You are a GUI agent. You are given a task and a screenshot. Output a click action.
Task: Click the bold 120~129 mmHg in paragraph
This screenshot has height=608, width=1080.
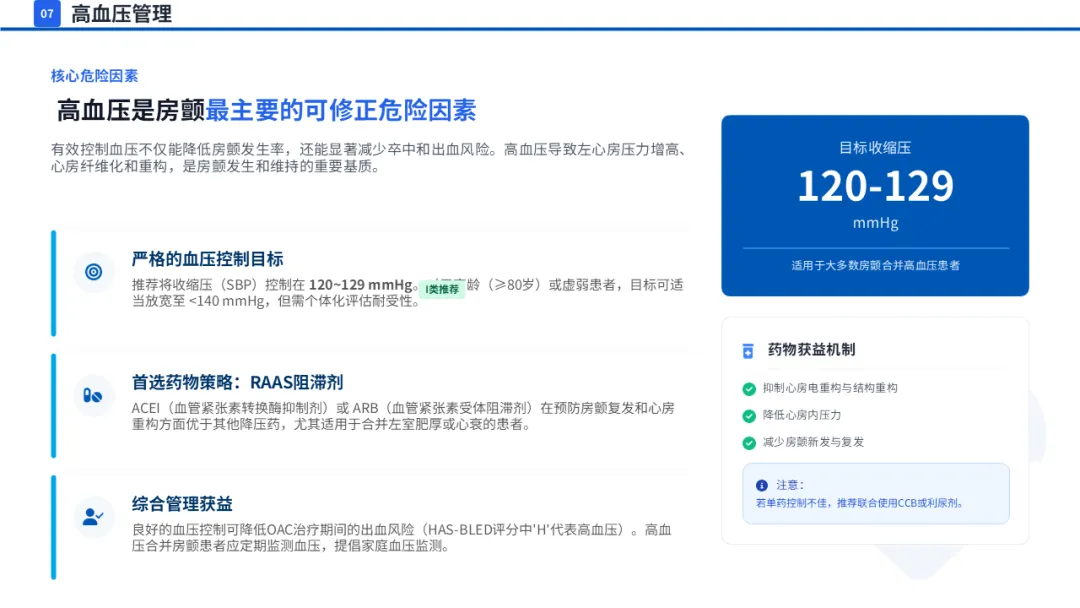(x=360, y=284)
